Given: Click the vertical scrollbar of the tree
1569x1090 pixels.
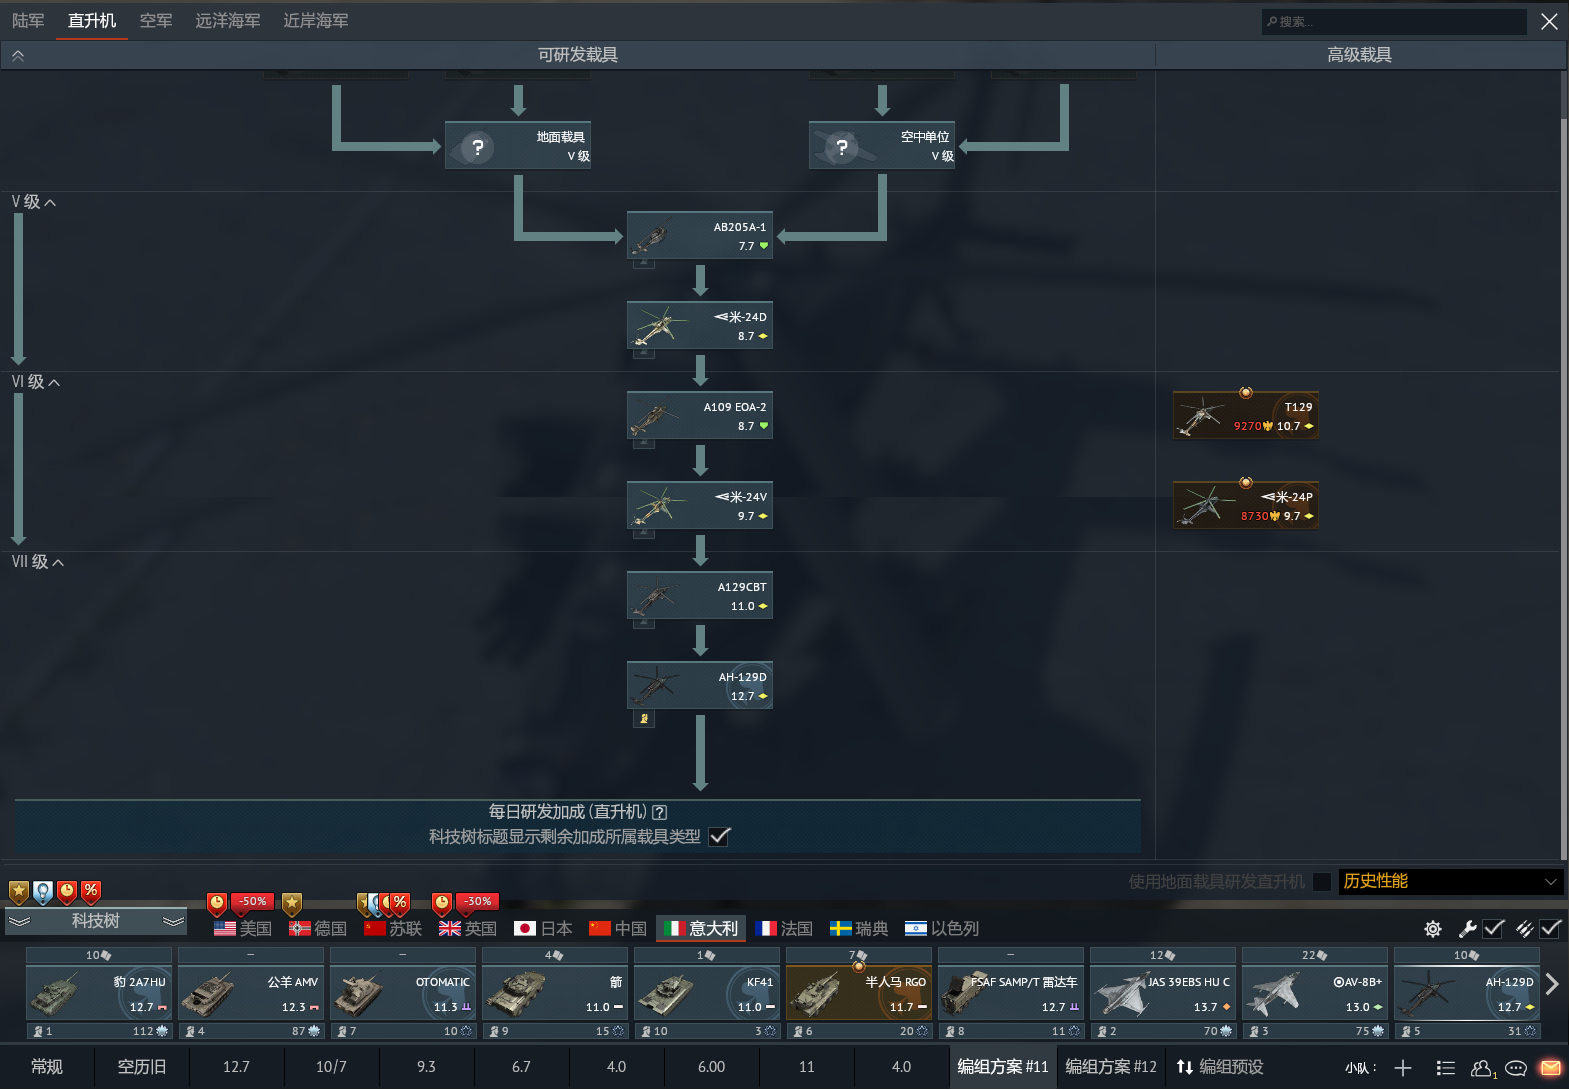Looking at the screenshot, I should pos(1564,490).
